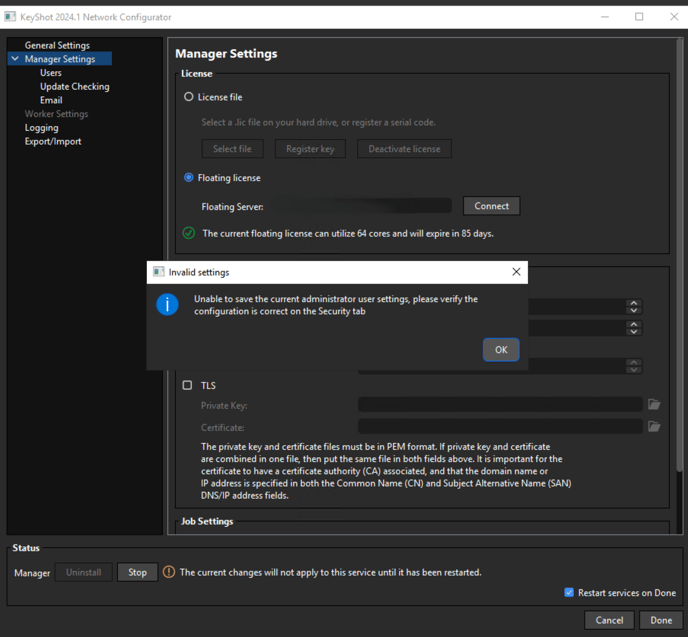This screenshot has width=688, height=637.
Task: Adjust the second spinner stepper below it
Action: (x=634, y=328)
